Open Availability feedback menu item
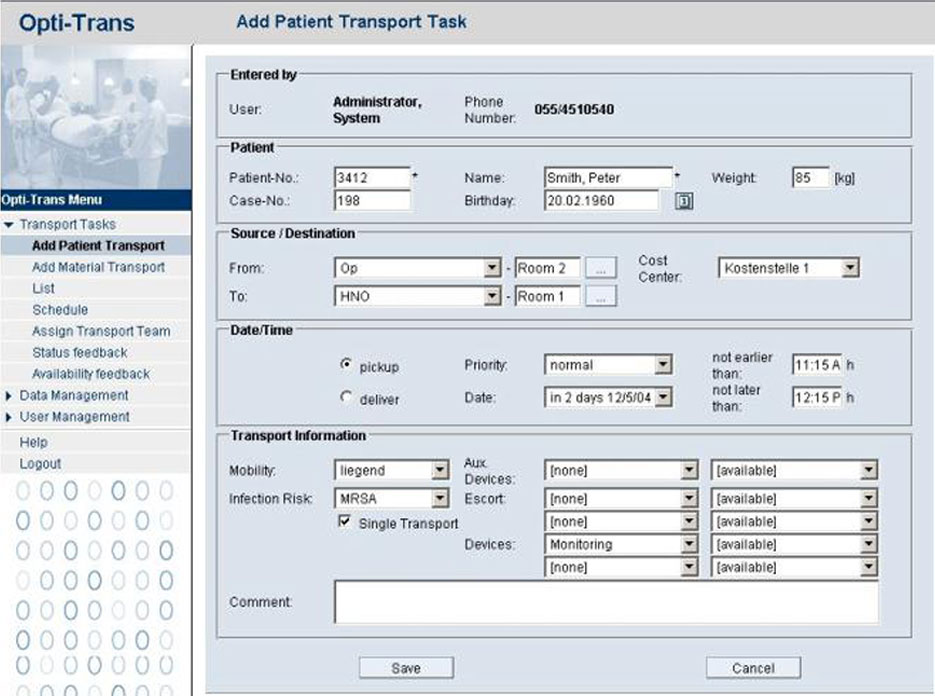The width and height of the screenshot is (935, 696). pyautogui.click(x=91, y=374)
